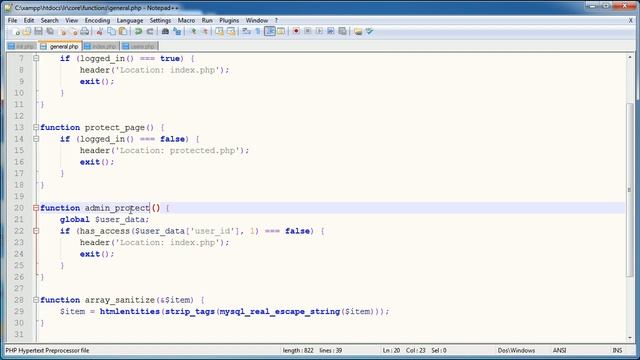Click the vertical scrollbar up arrow

coord(630,58)
